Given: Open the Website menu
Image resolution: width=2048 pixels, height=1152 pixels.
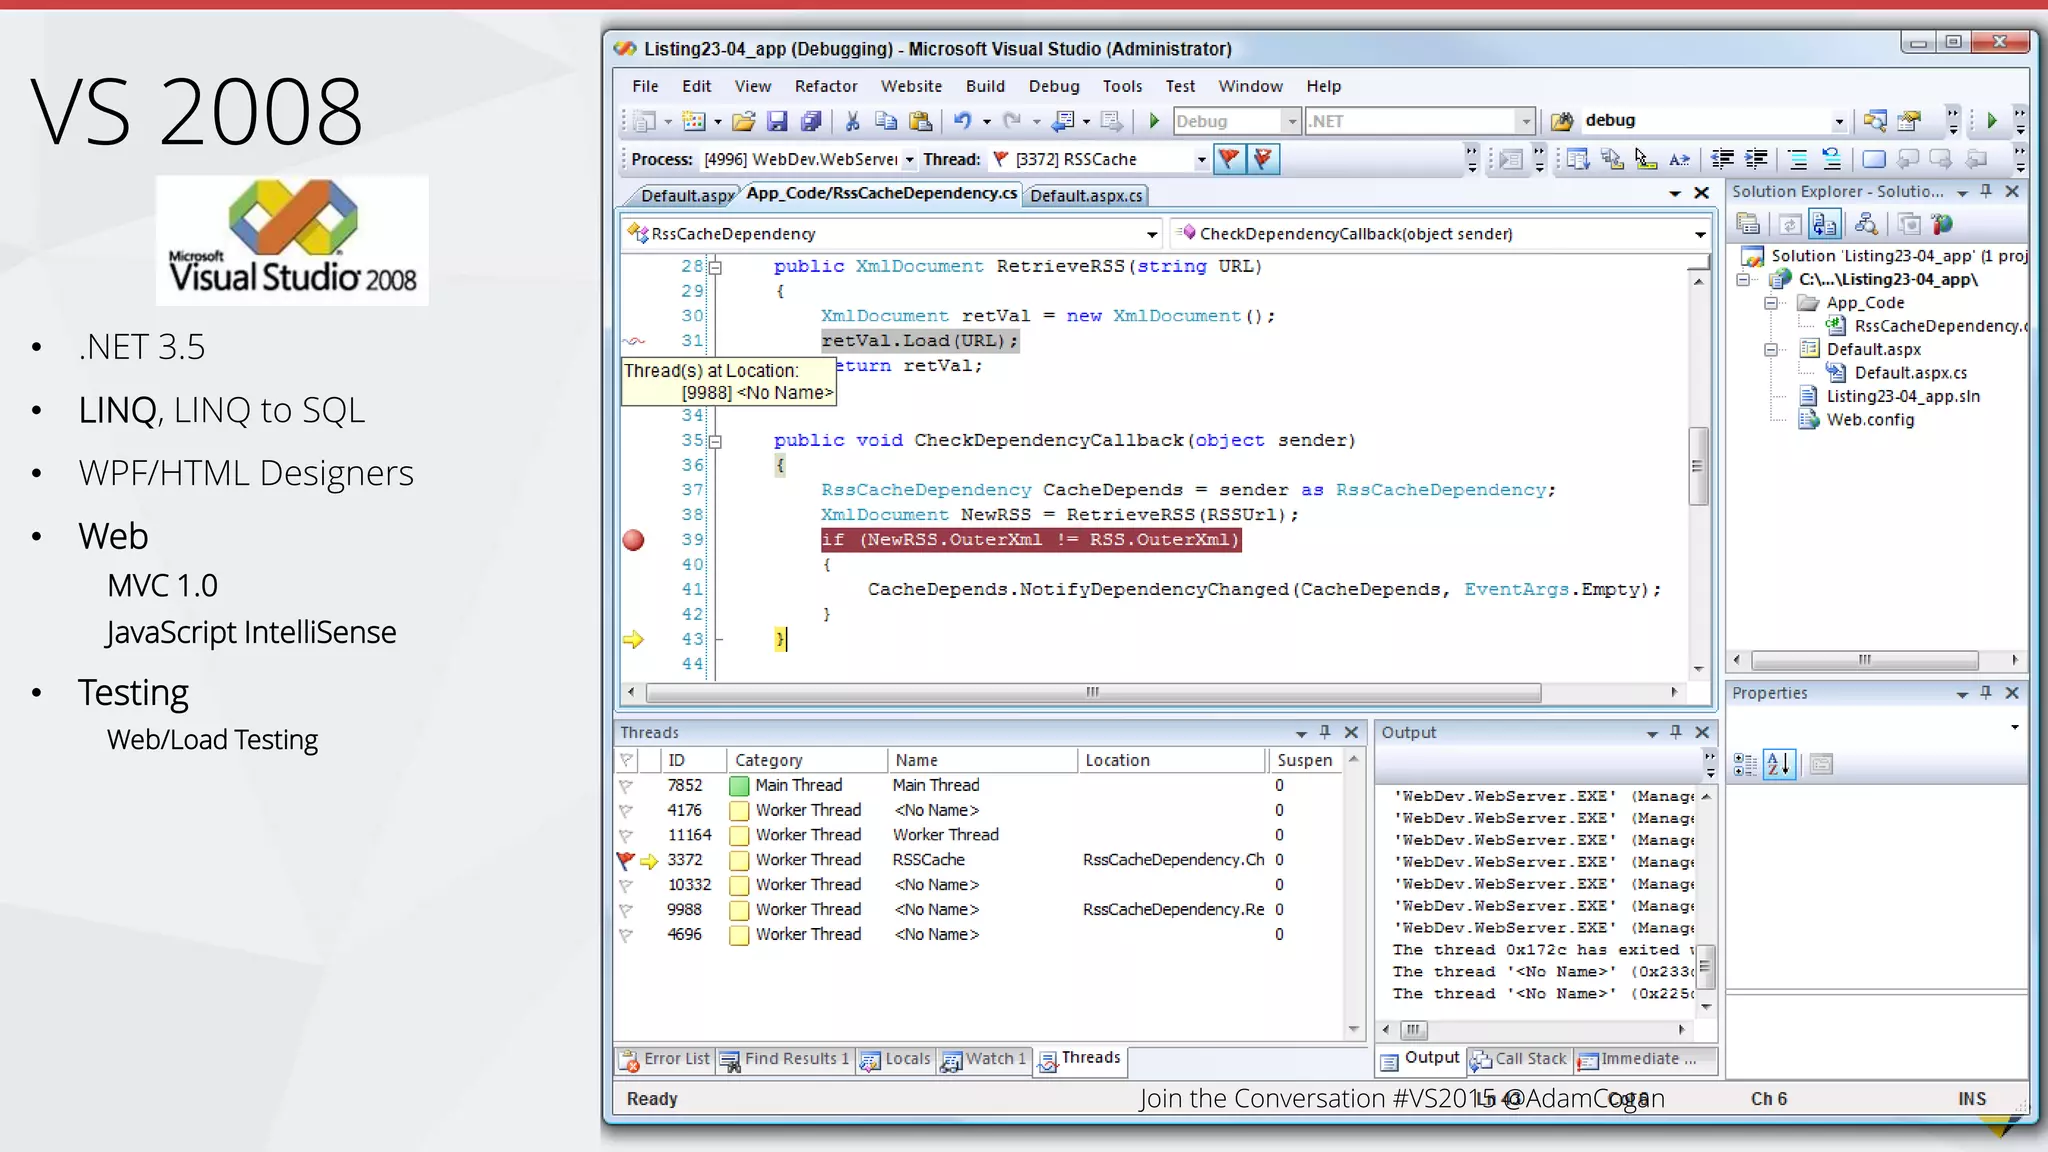Looking at the screenshot, I should (911, 86).
